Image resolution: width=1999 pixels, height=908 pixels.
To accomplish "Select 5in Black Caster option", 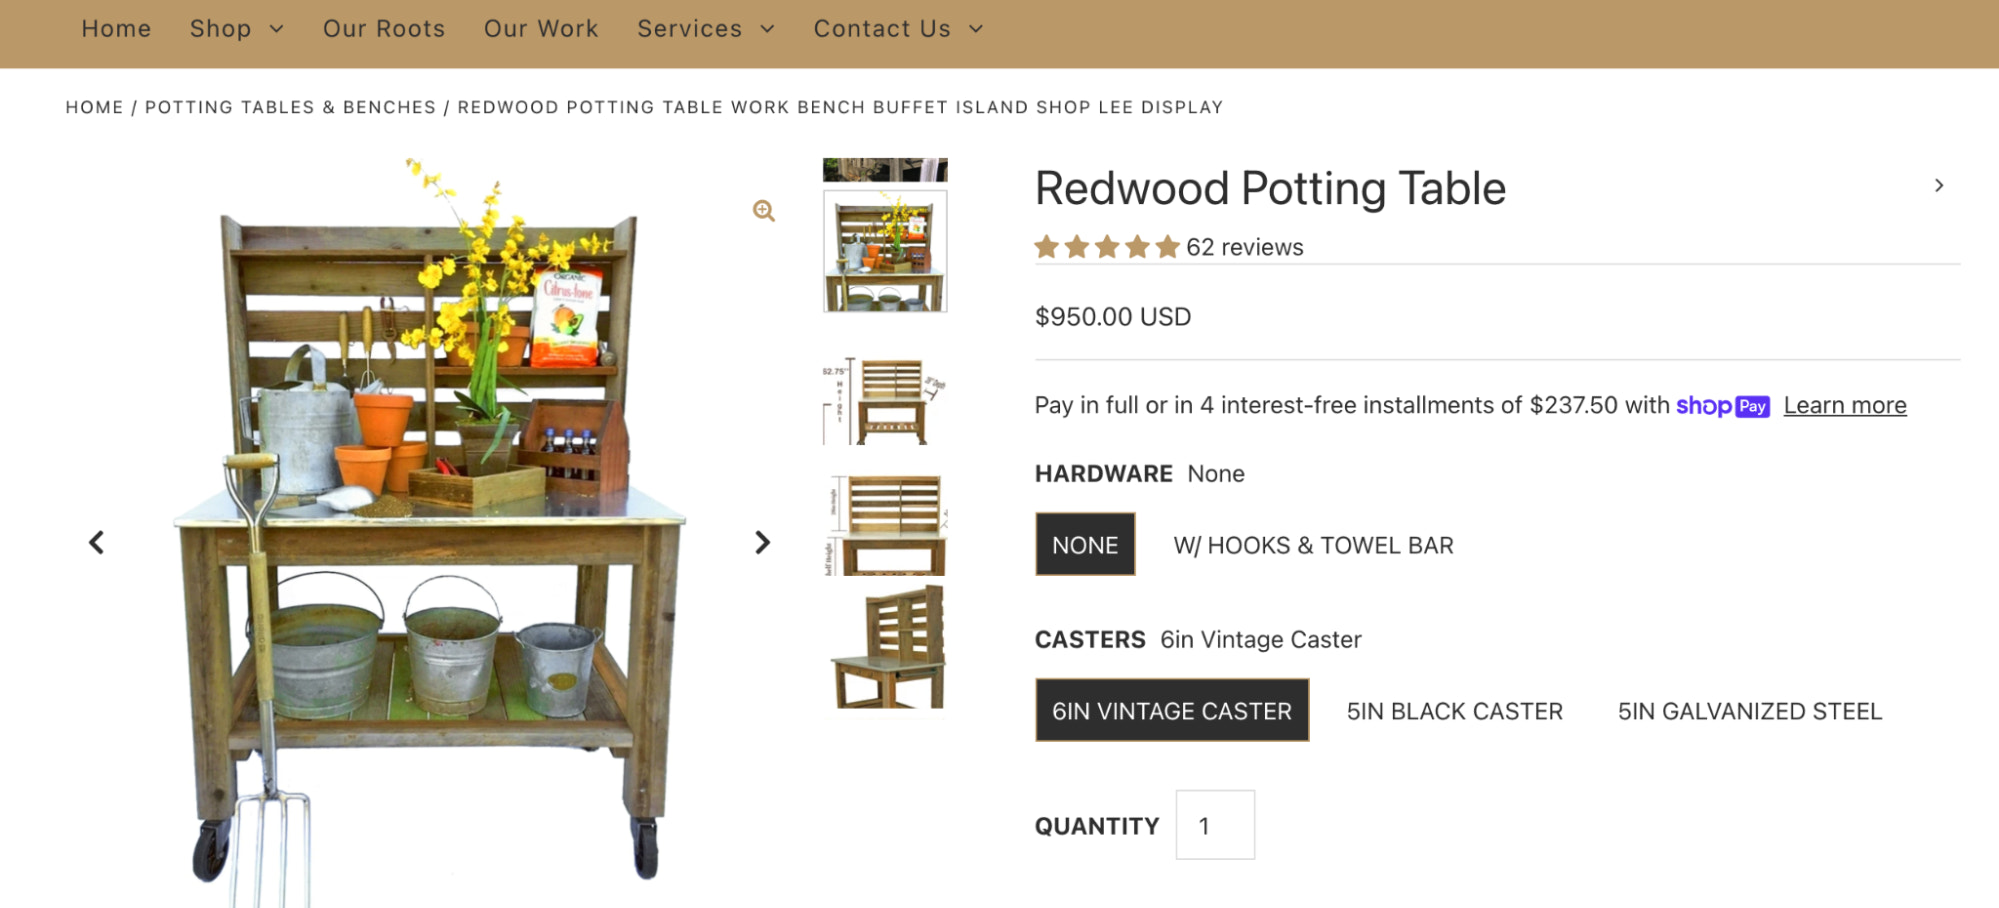I will [x=1454, y=711].
